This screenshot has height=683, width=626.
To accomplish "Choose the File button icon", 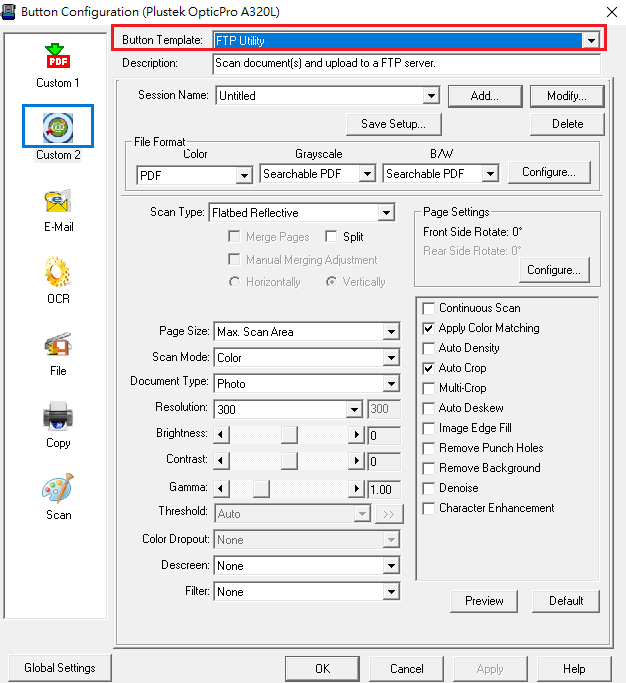I will pos(58,345).
